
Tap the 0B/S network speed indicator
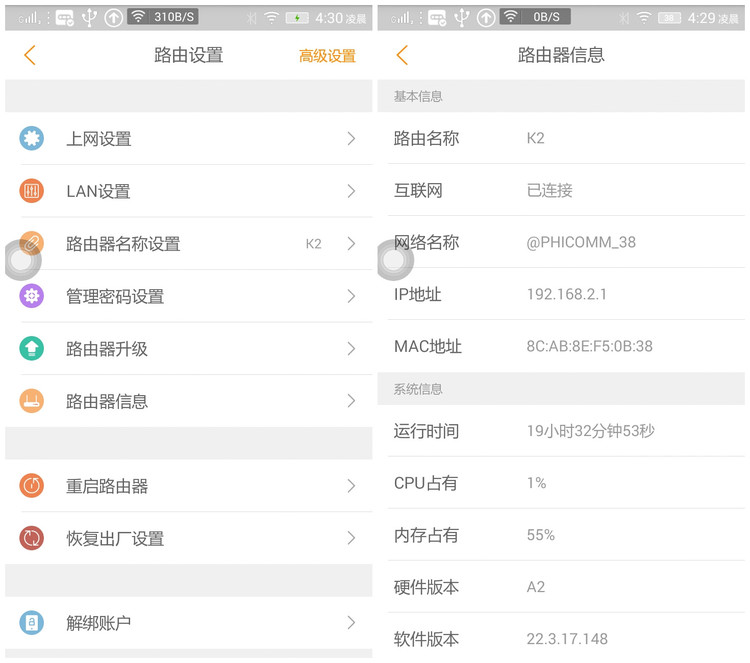click(x=535, y=17)
